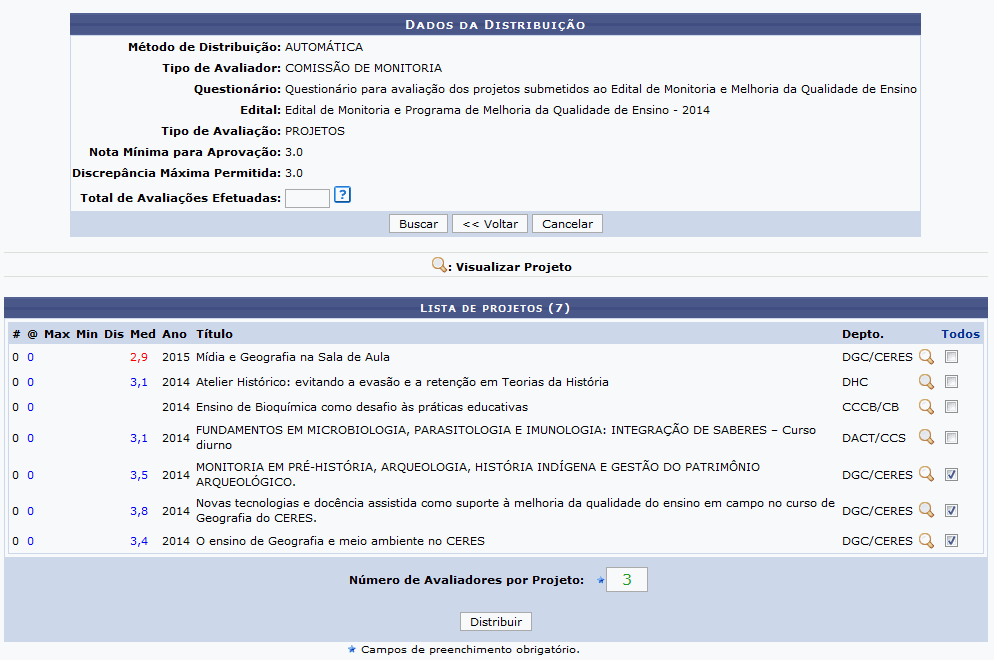View the Monitoria em Pré-História project

pos(926,475)
